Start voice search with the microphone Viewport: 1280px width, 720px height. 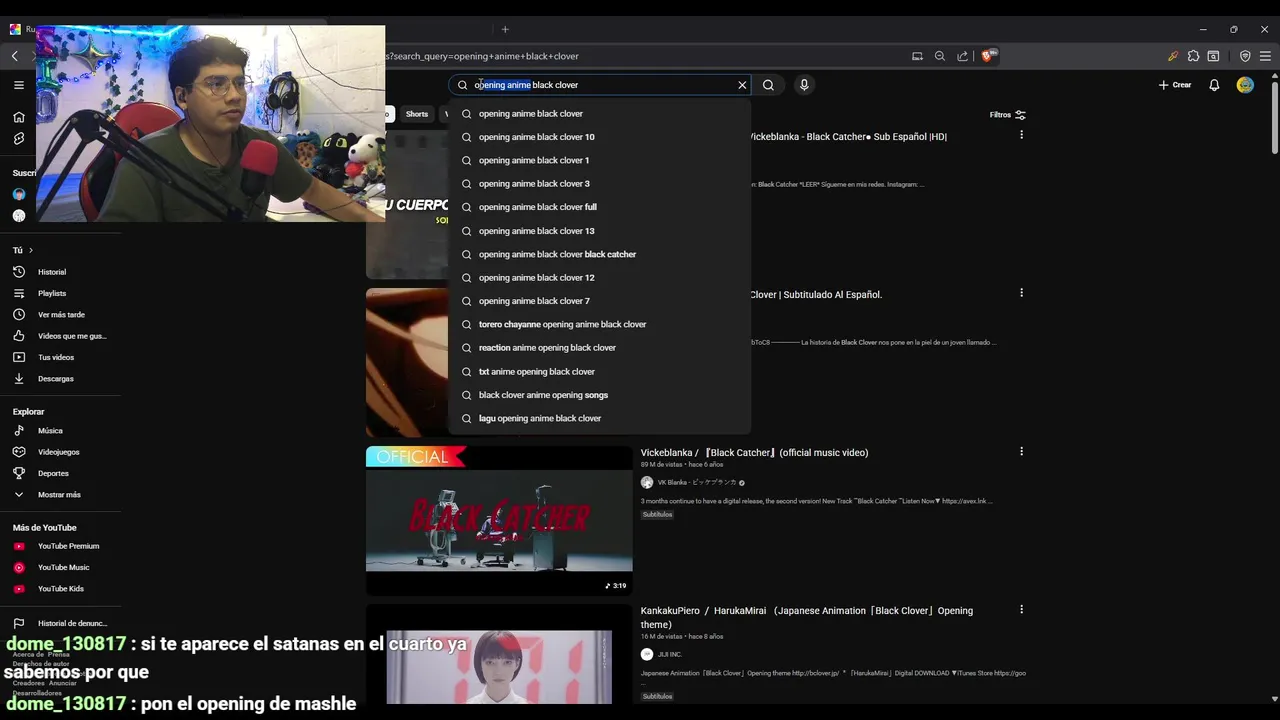tap(803, 85)
